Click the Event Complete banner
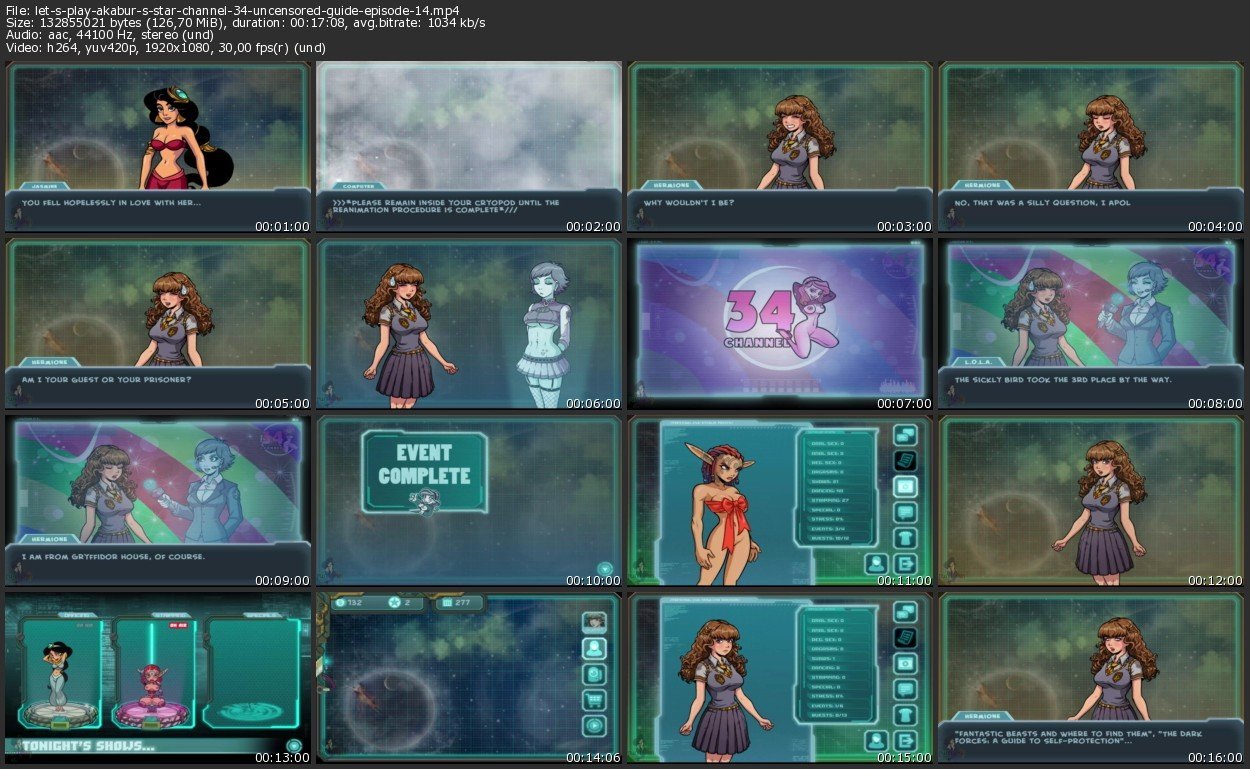Viewport: 1250px width, 769px height. click(x=424, y=472)
